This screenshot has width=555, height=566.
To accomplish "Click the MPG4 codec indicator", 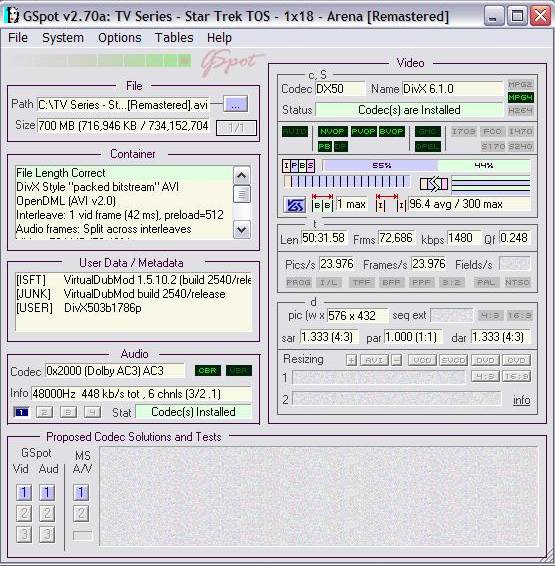I will pos(520,97).
